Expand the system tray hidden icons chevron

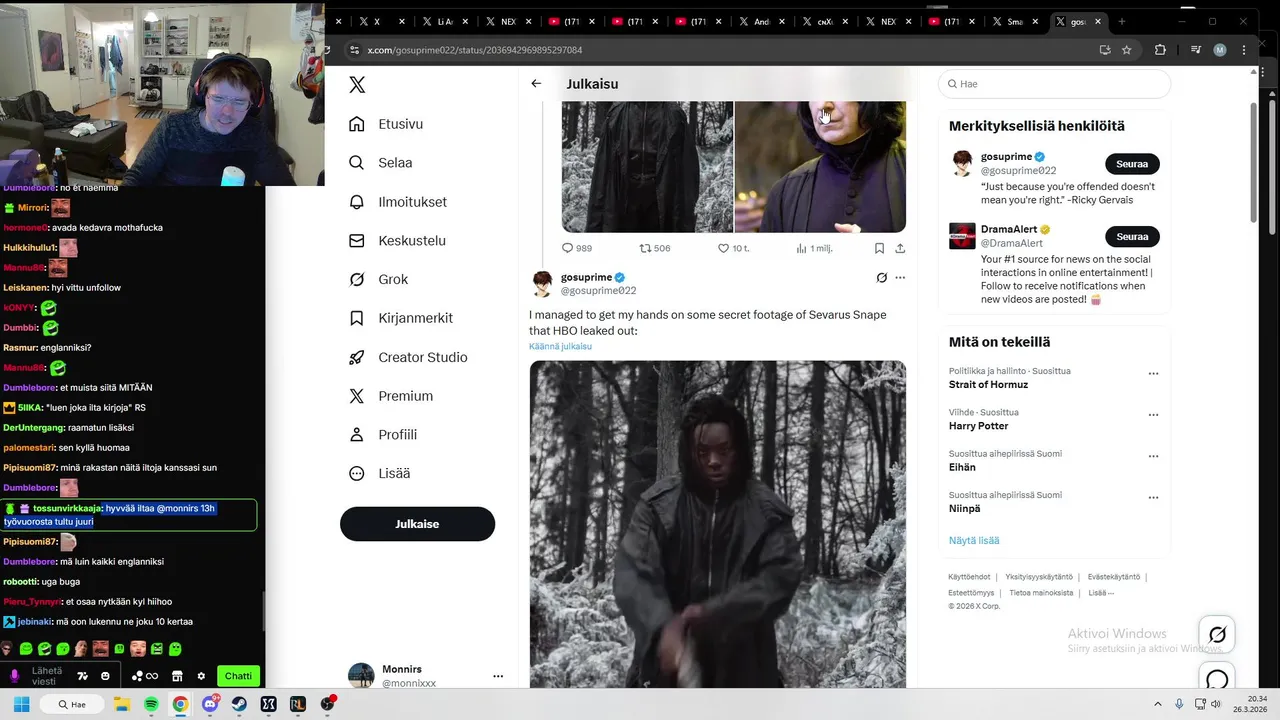(1158, 704)
